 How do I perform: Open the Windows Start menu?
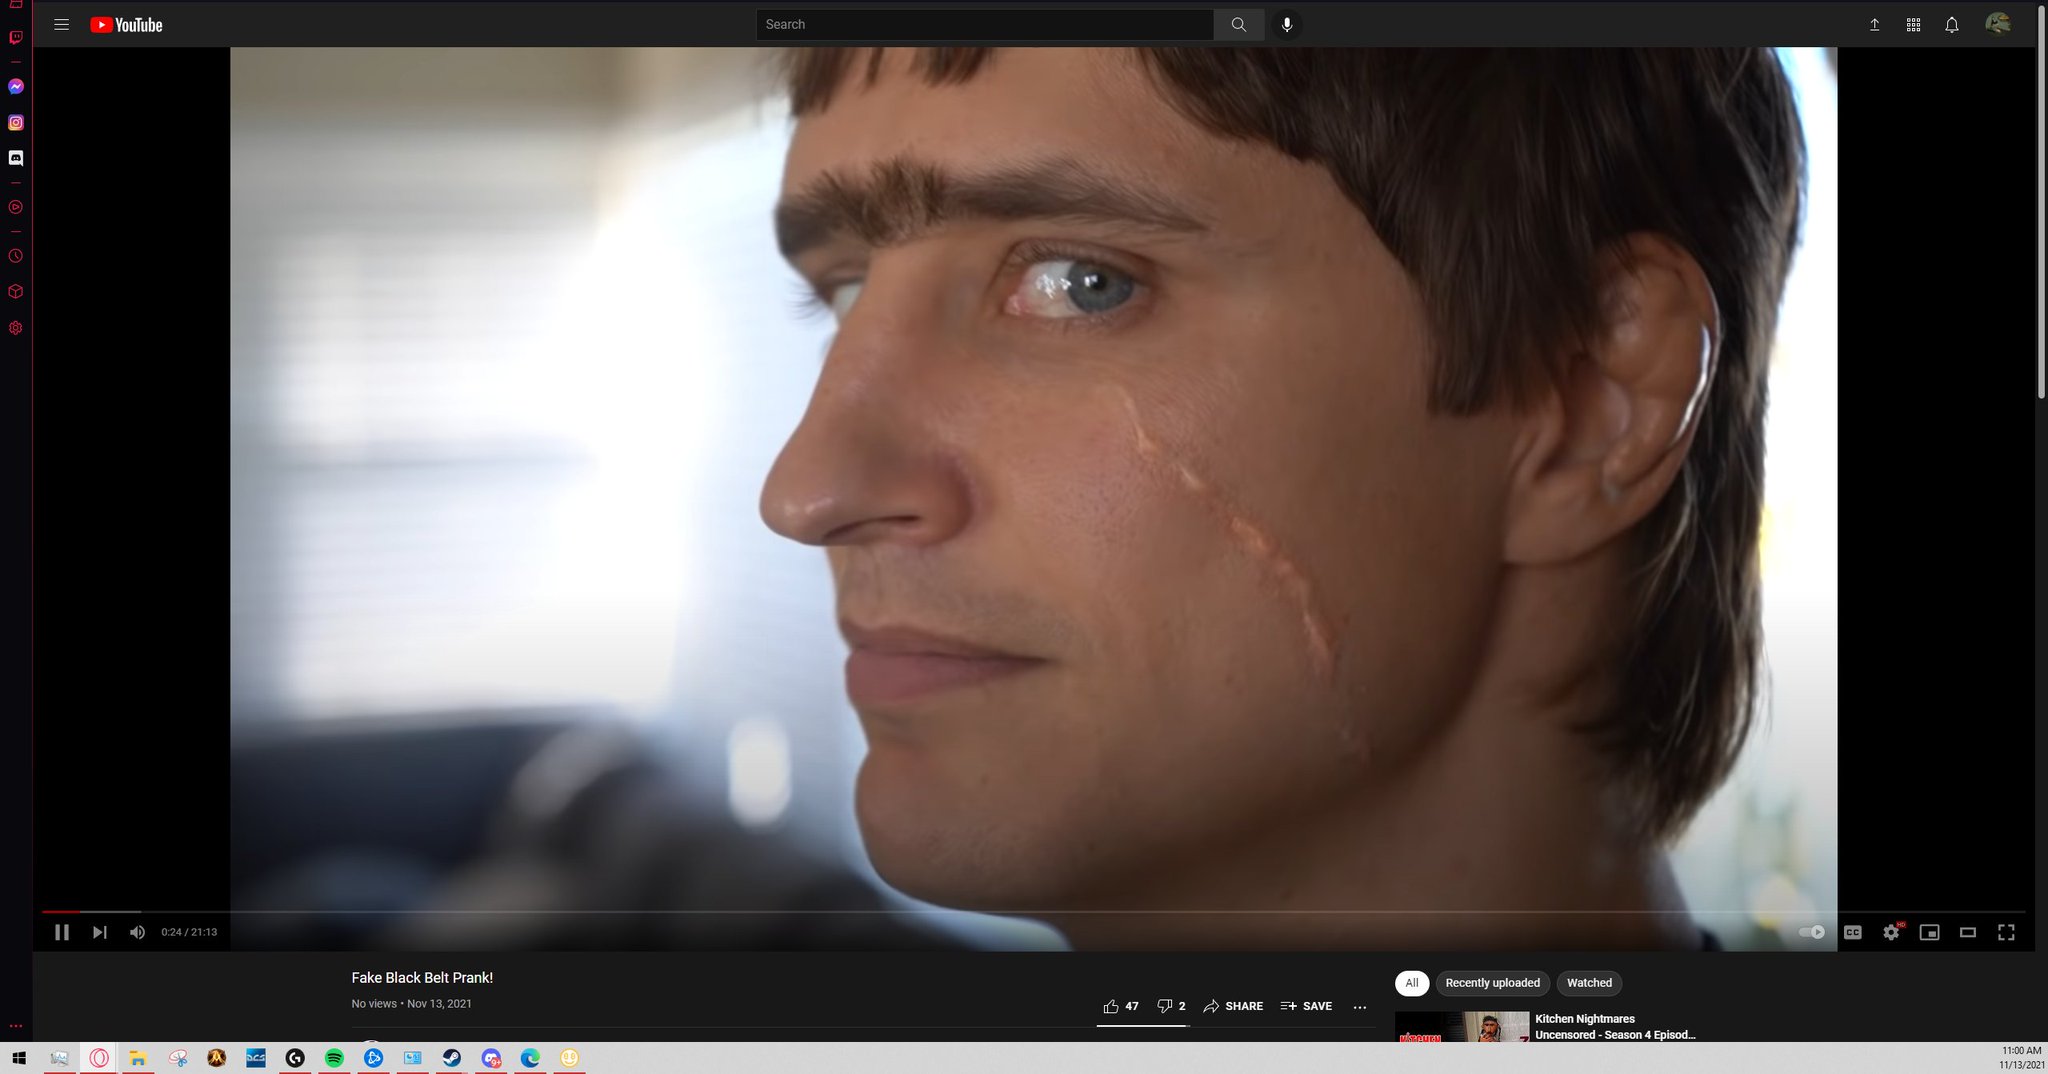tap(19, 1058)
